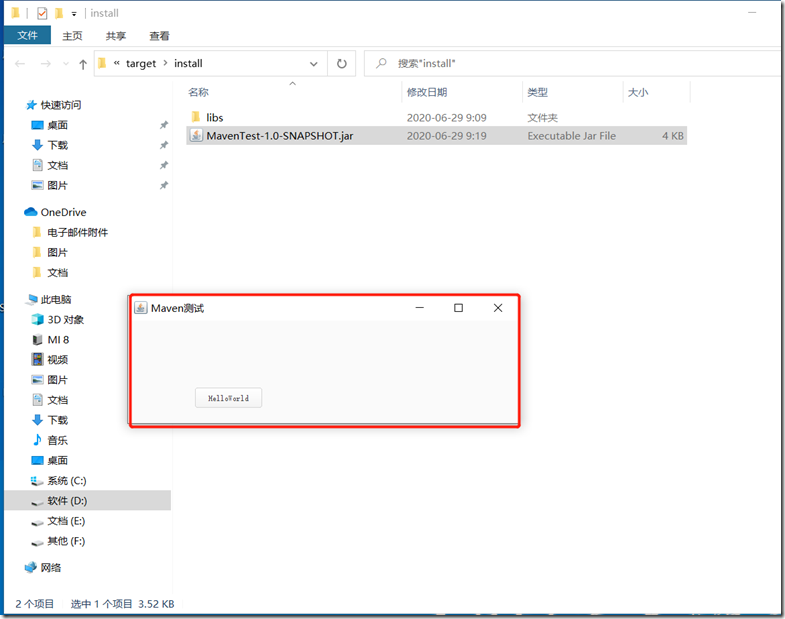Image resolution: width=785 pixels, height=619 pixels.
Task: Click new folder icon in quick access toolbar
Action: click(59, 13)
